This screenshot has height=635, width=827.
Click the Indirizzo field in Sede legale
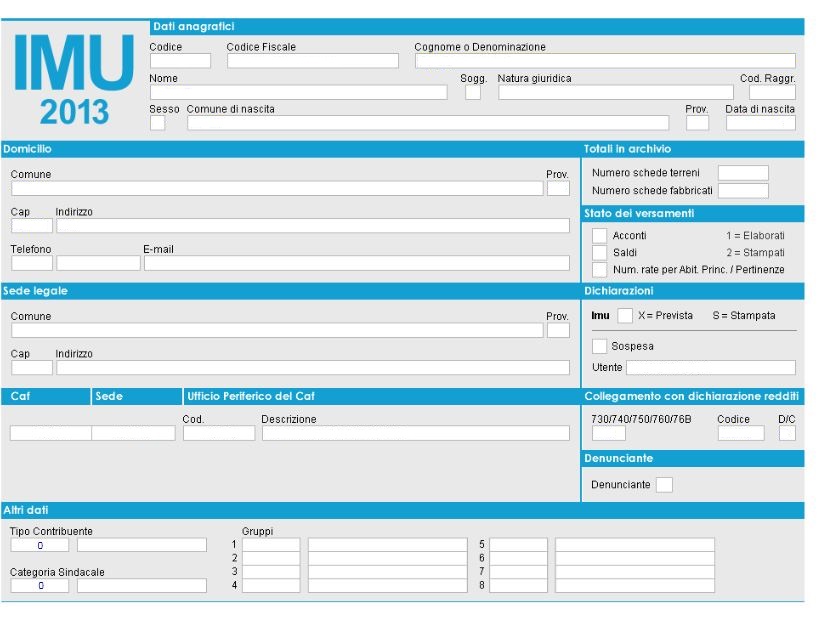point(312,368)
